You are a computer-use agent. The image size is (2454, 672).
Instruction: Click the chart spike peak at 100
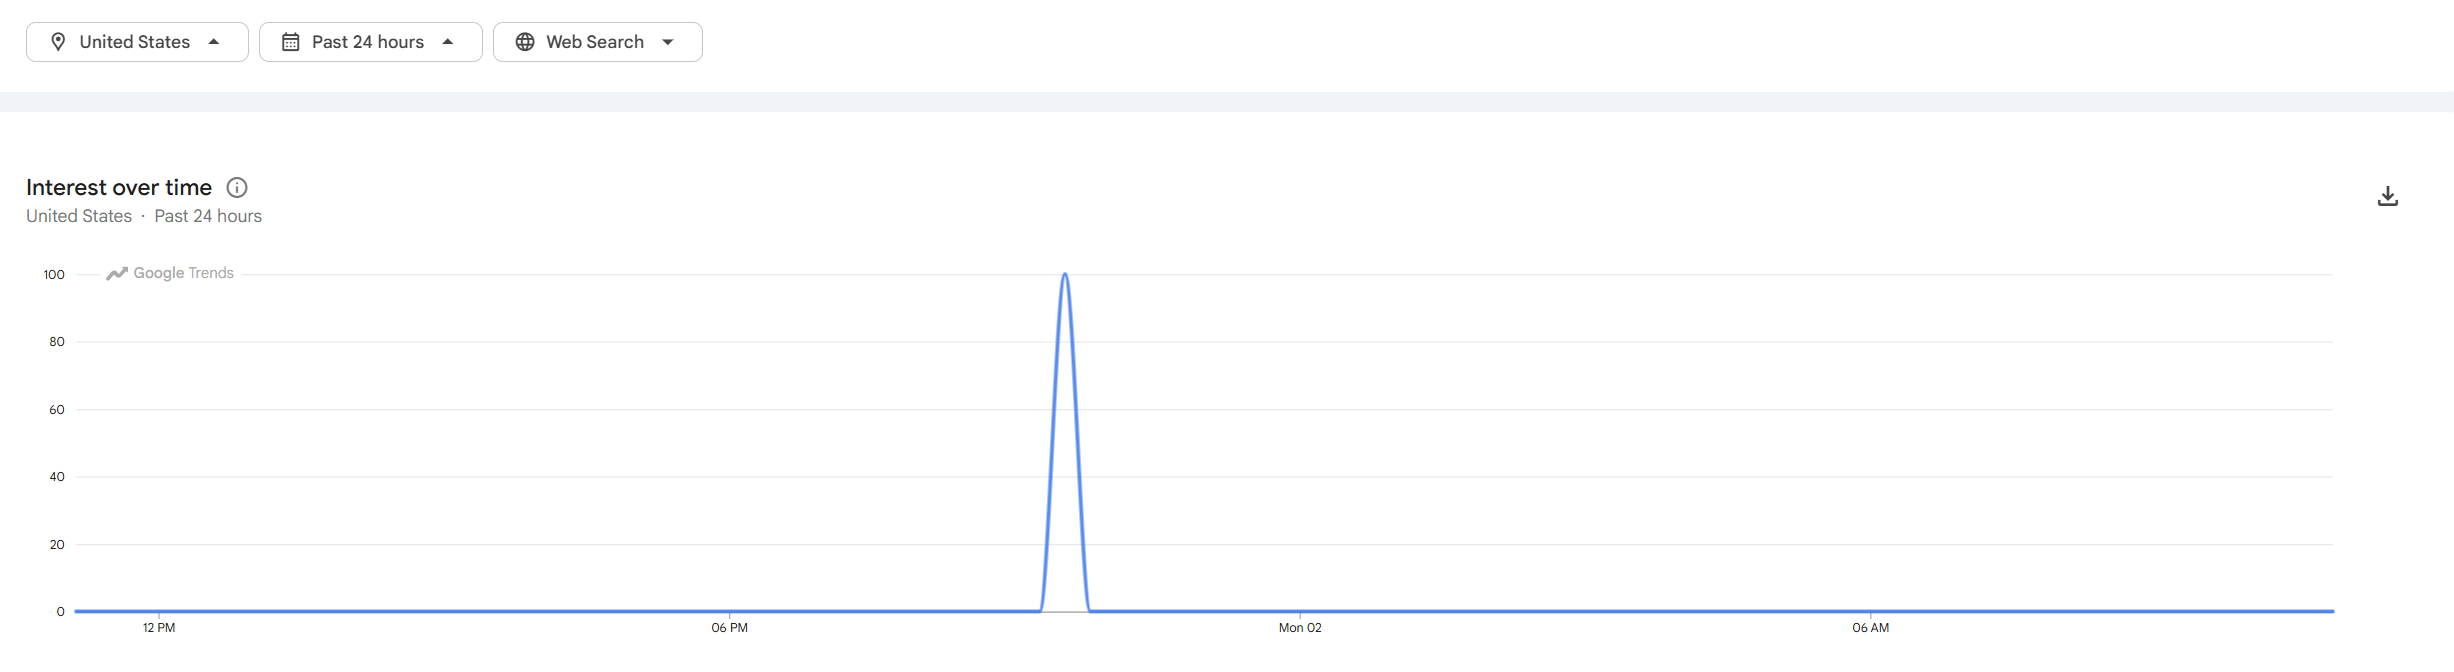click(x=1065, y=275)
